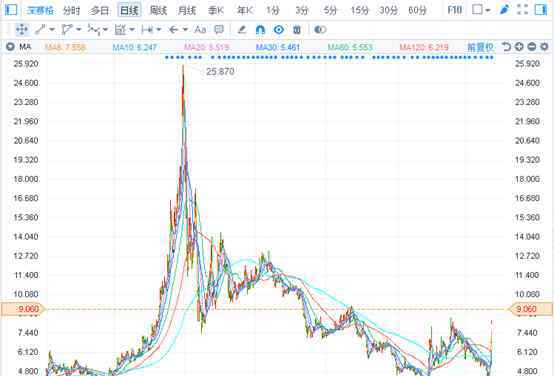Toggle the blue drawing pen tool
The height and width of the screenshot is (376, 554).
pos(504,10)
